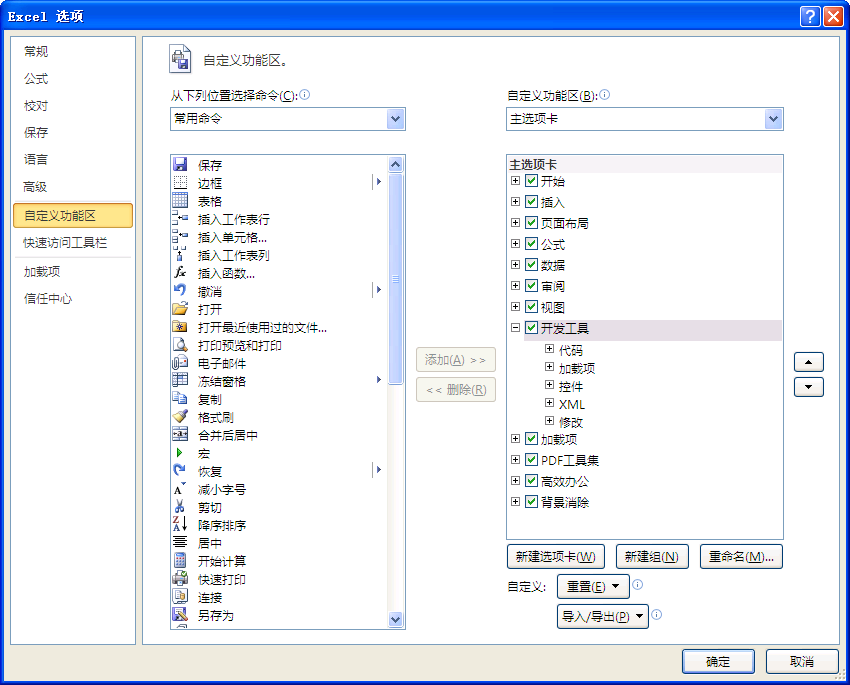Expand the 控件 group
Screen dimensions: 850x685
click(549, 385)
